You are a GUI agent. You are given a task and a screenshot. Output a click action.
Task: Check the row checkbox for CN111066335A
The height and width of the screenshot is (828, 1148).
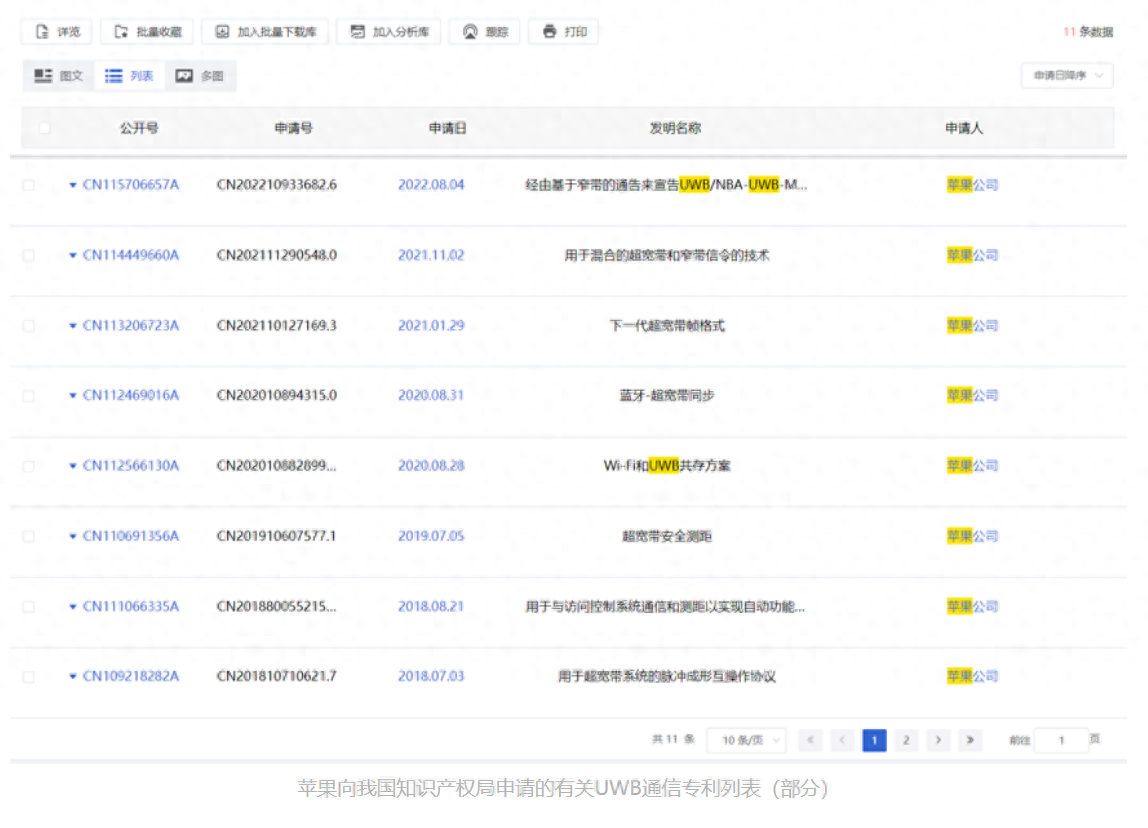[x=29, y=606]
